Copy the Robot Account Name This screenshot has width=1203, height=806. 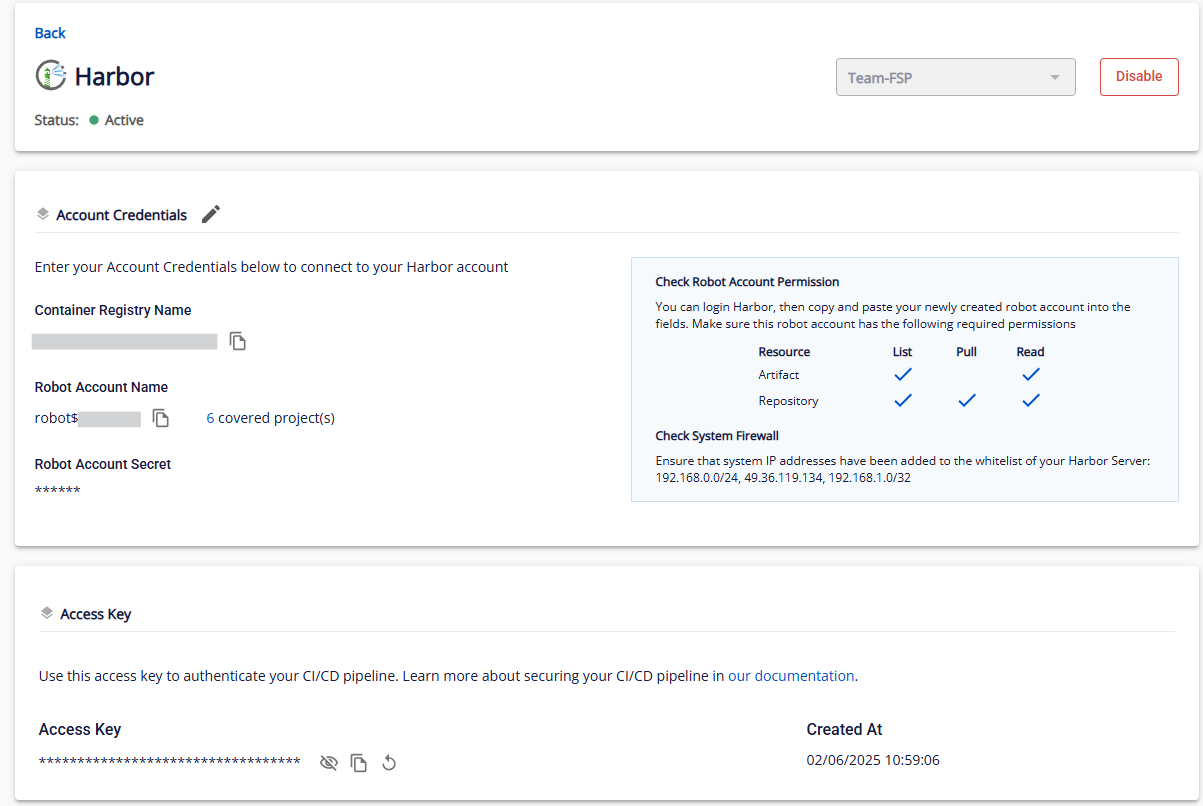coord(161,418)
